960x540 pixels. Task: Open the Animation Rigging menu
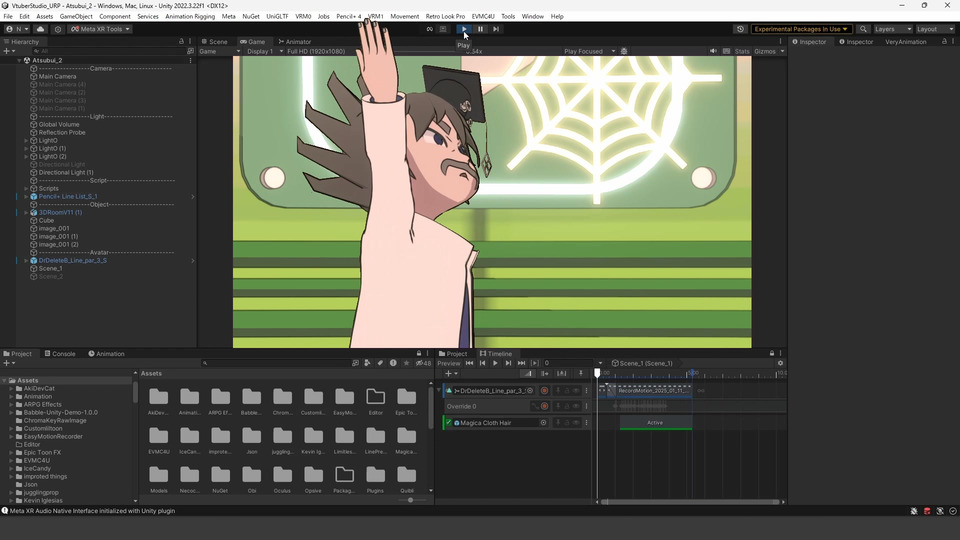point(190,17)
